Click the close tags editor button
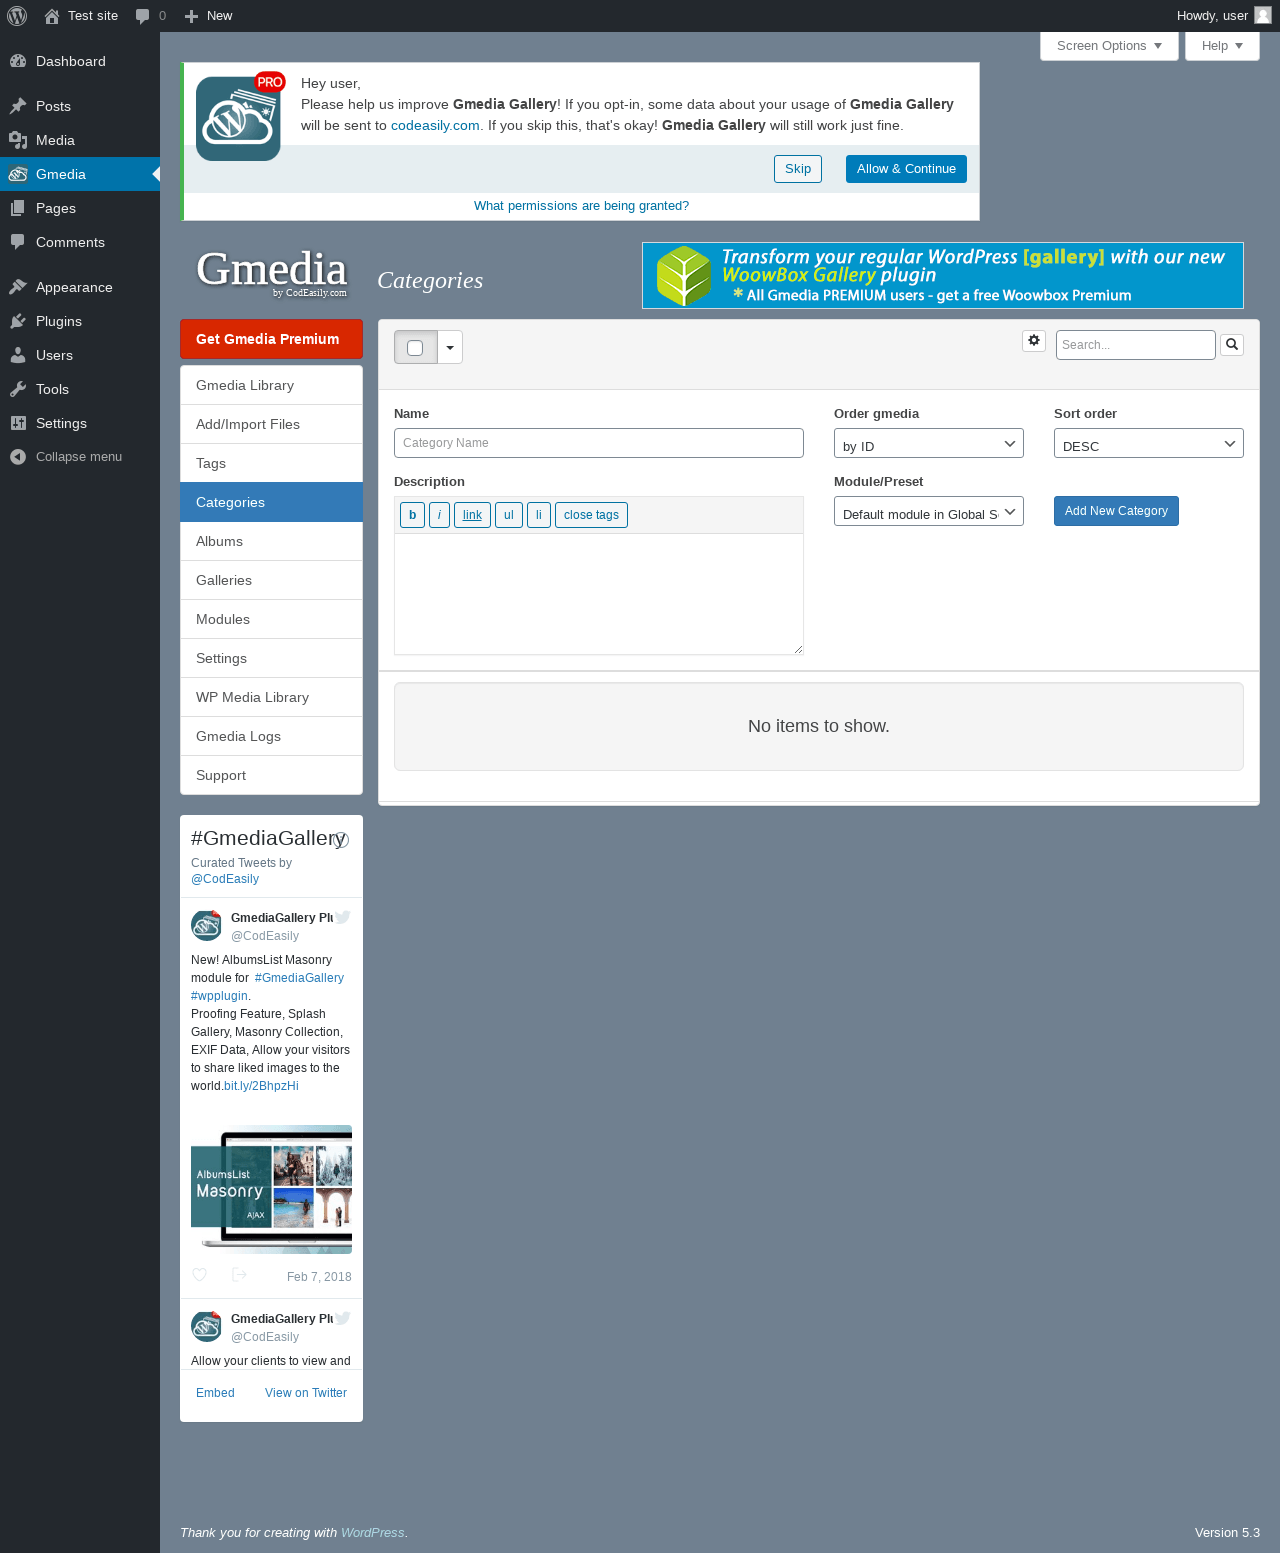This screenshot has width=1280, height=1553. point(591,515)
